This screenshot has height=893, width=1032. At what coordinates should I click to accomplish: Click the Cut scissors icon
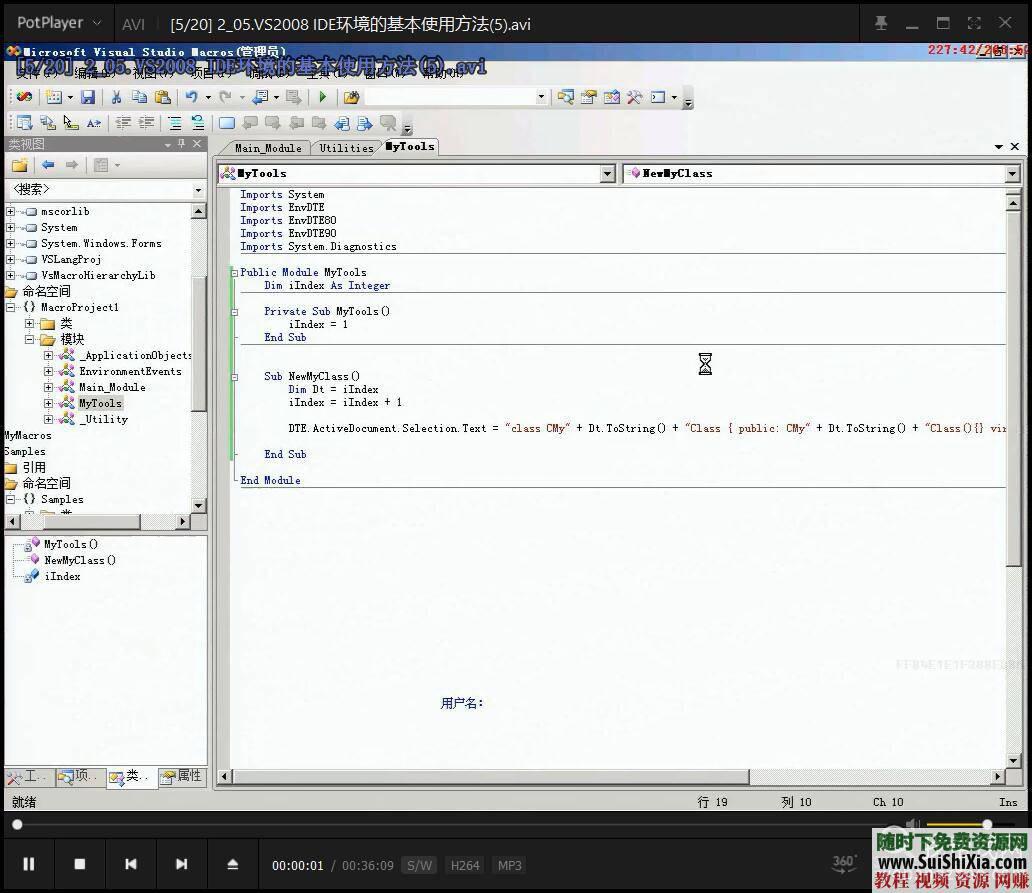coord(116,97)
